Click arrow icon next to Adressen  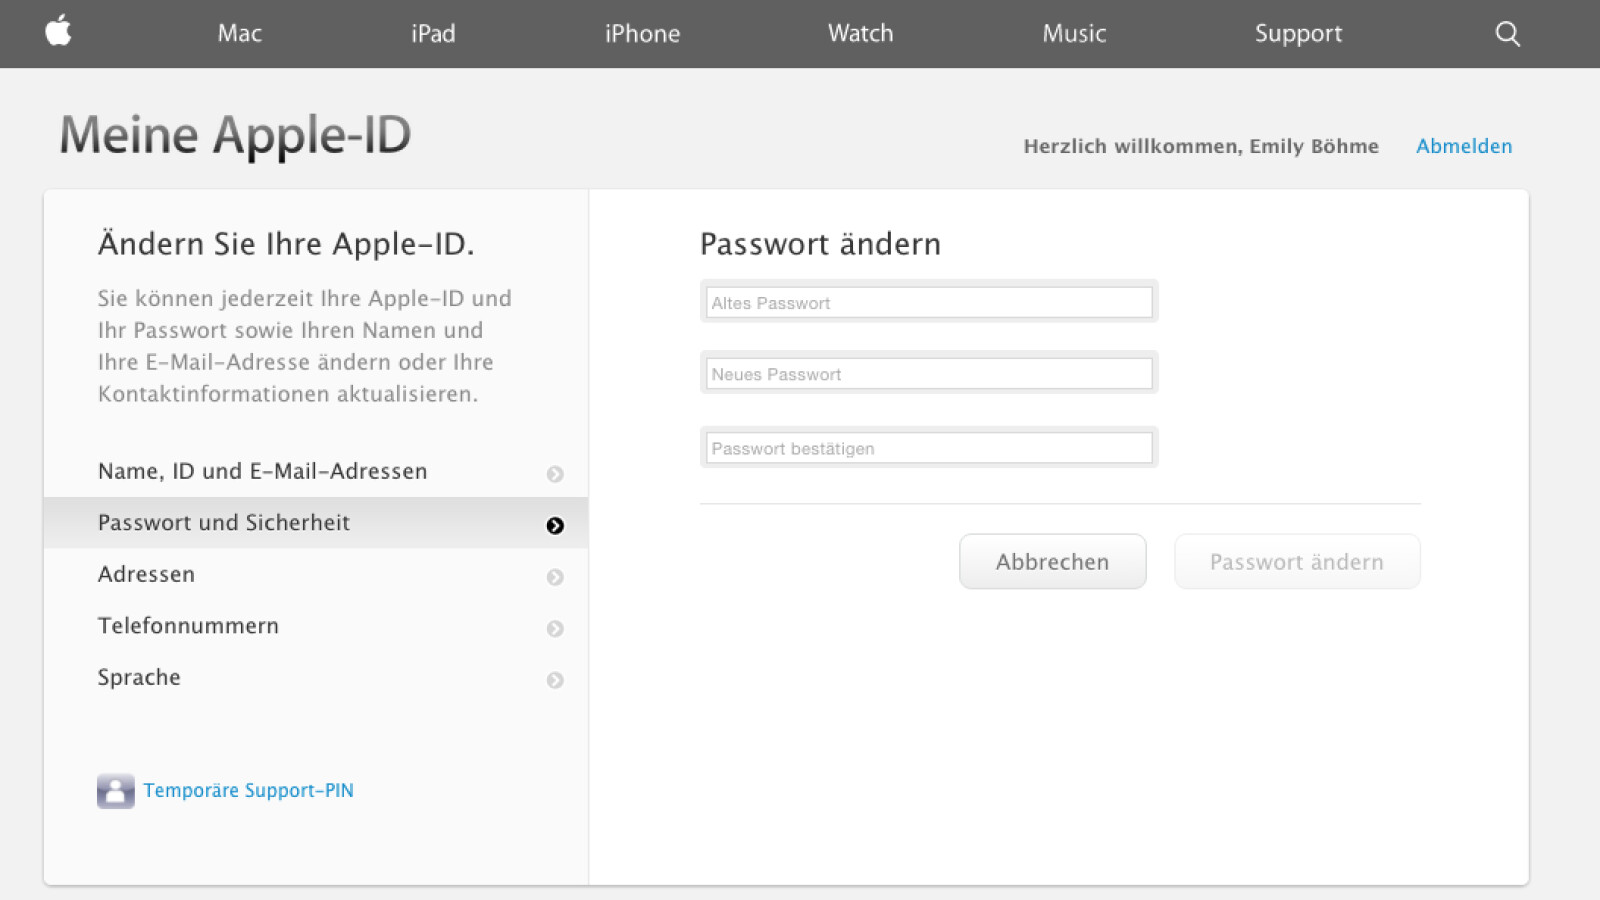click(555, 577)
